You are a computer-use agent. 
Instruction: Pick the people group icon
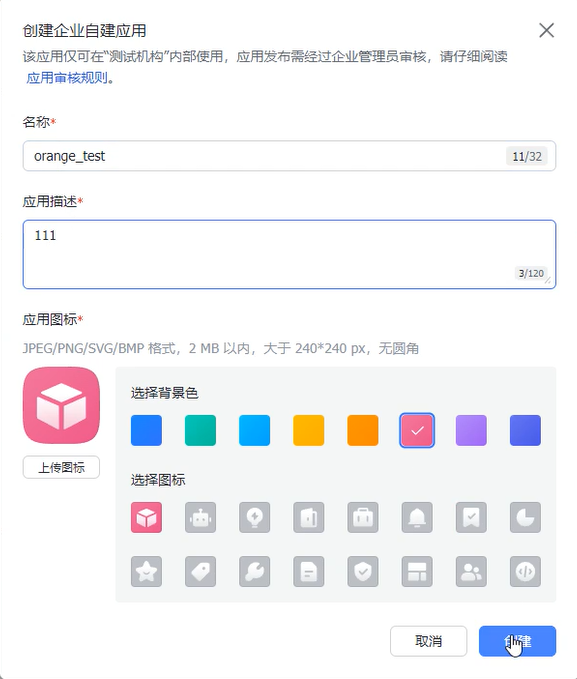pyautogui.click(x=471, y=571)
